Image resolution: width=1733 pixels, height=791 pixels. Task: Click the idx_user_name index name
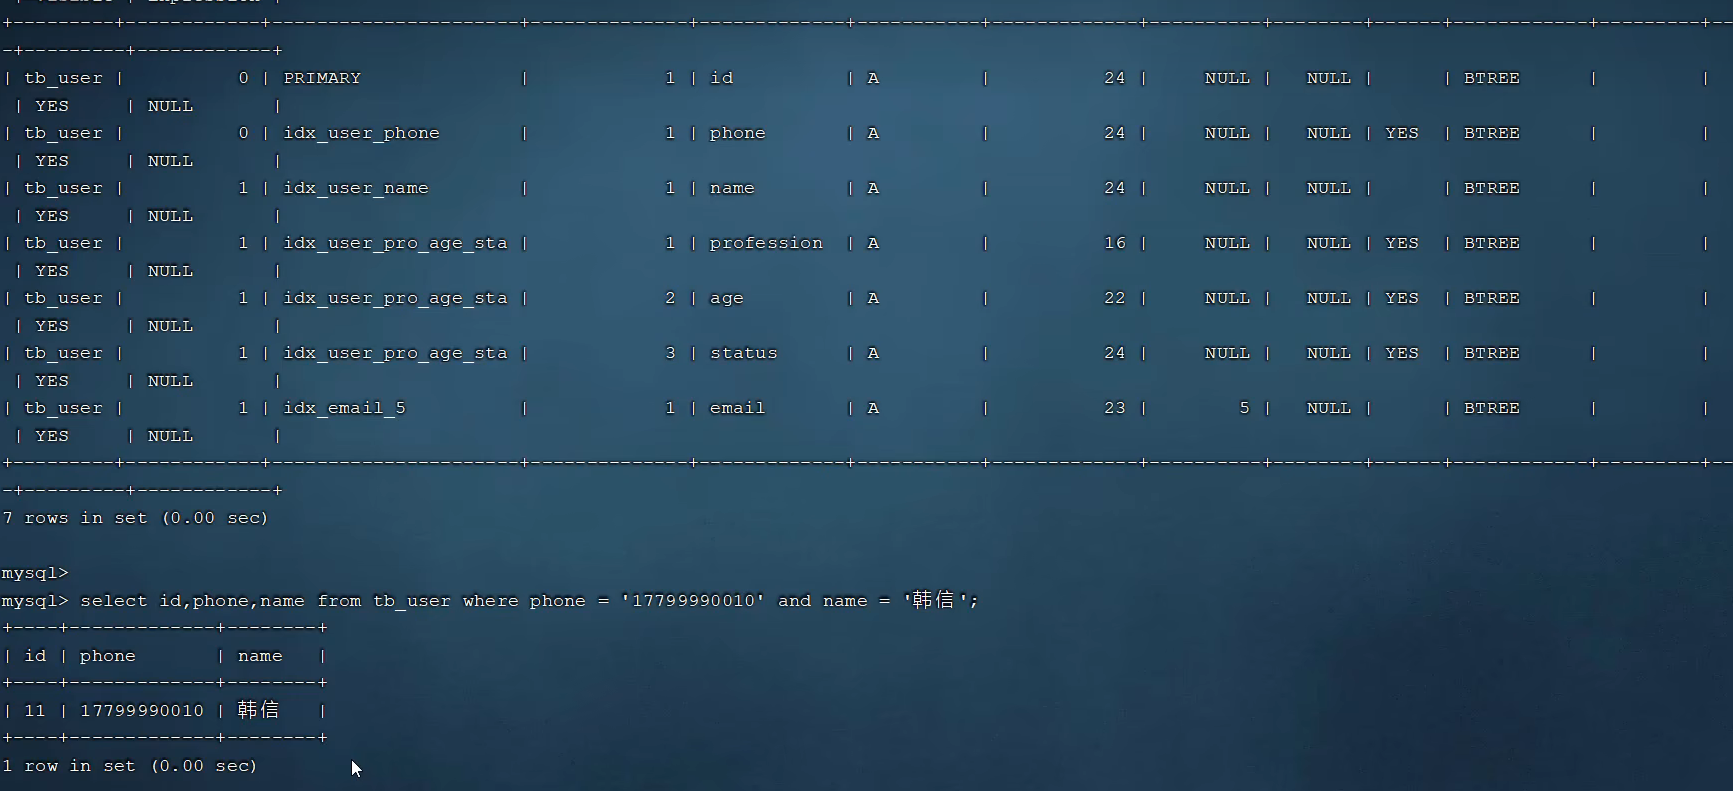pos(355,188)
